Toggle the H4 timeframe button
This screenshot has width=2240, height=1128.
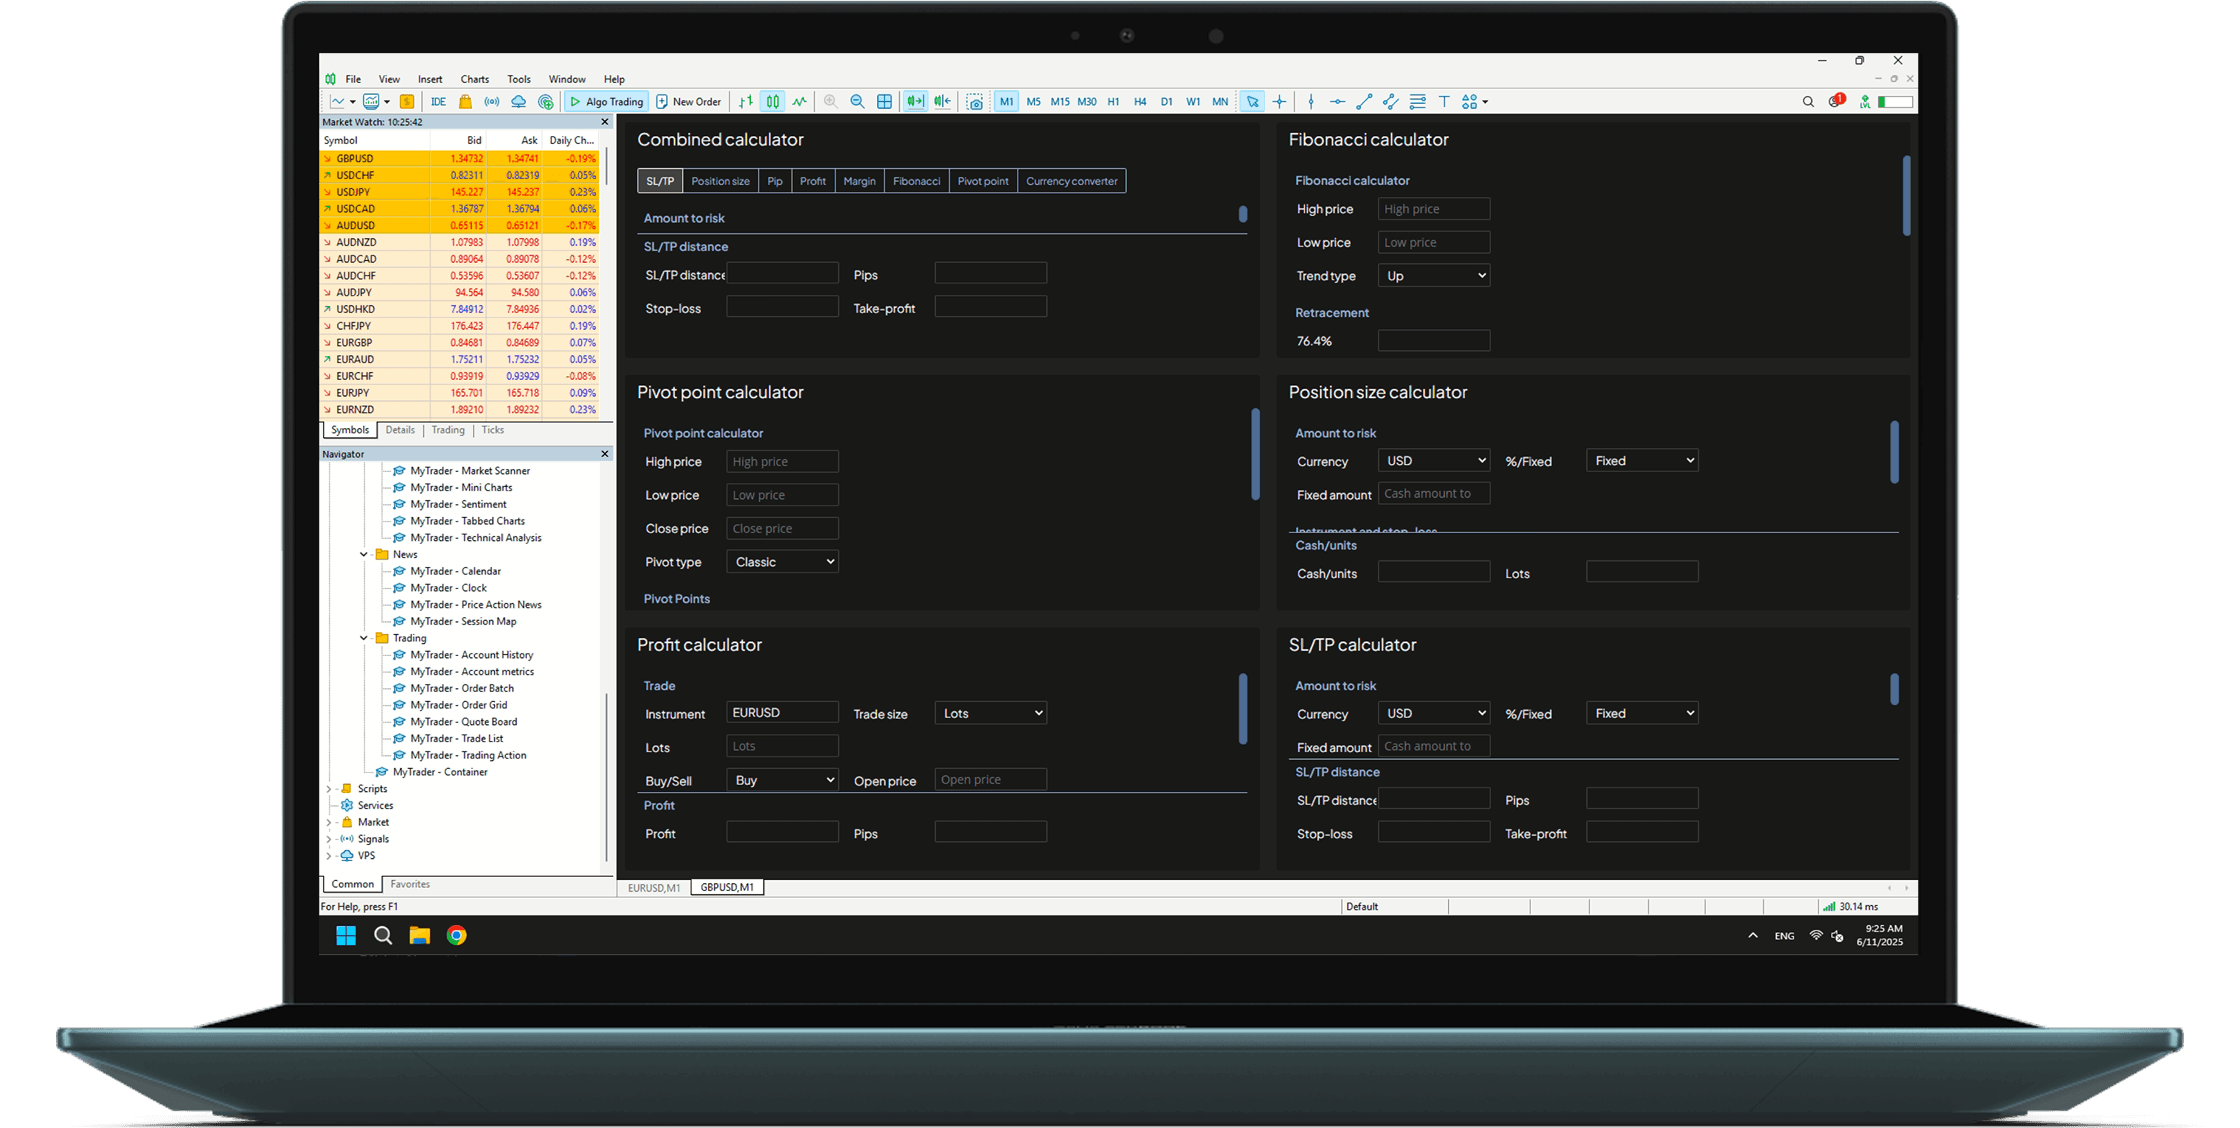[x=1140, y=102]
